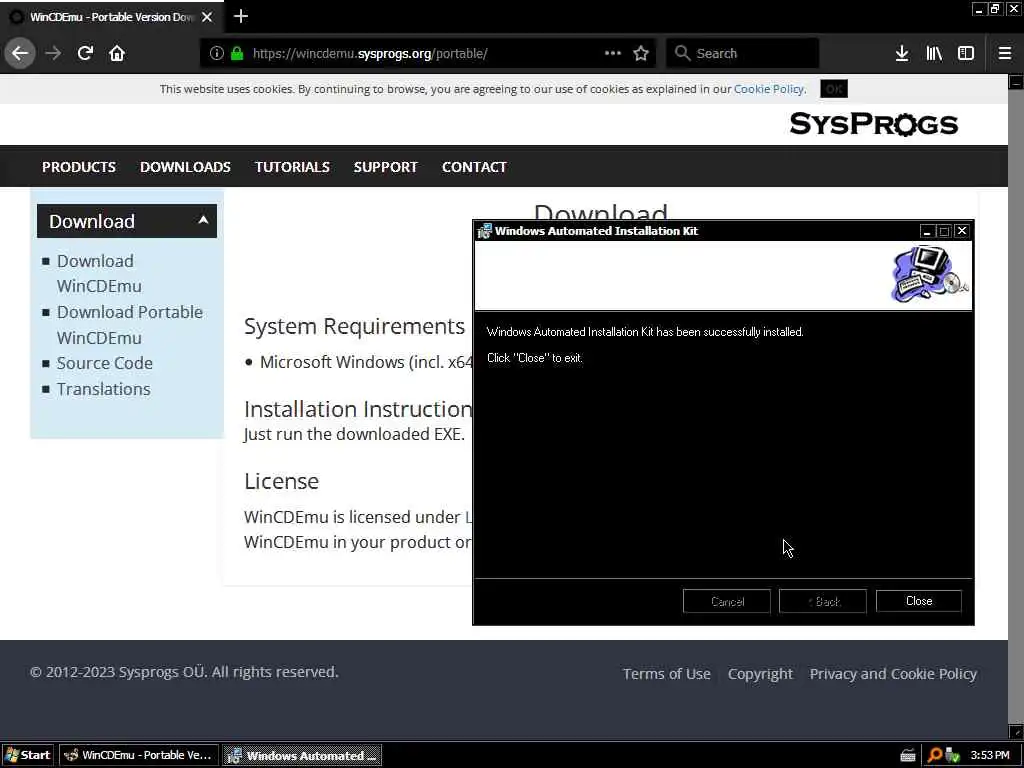Close the installer via title bar X
This screenshot has height=768, width=1024.
[962, 231]
